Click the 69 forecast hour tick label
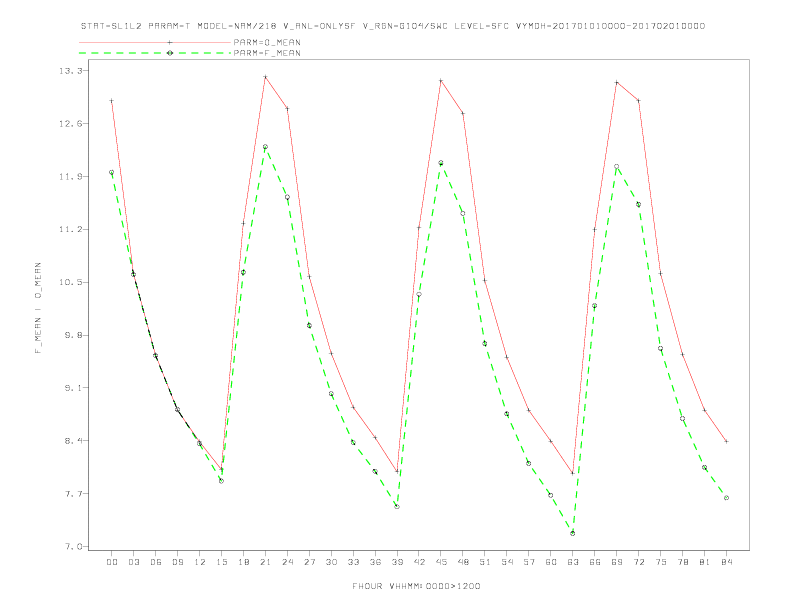The image size is (792, 612). (617, 562)
